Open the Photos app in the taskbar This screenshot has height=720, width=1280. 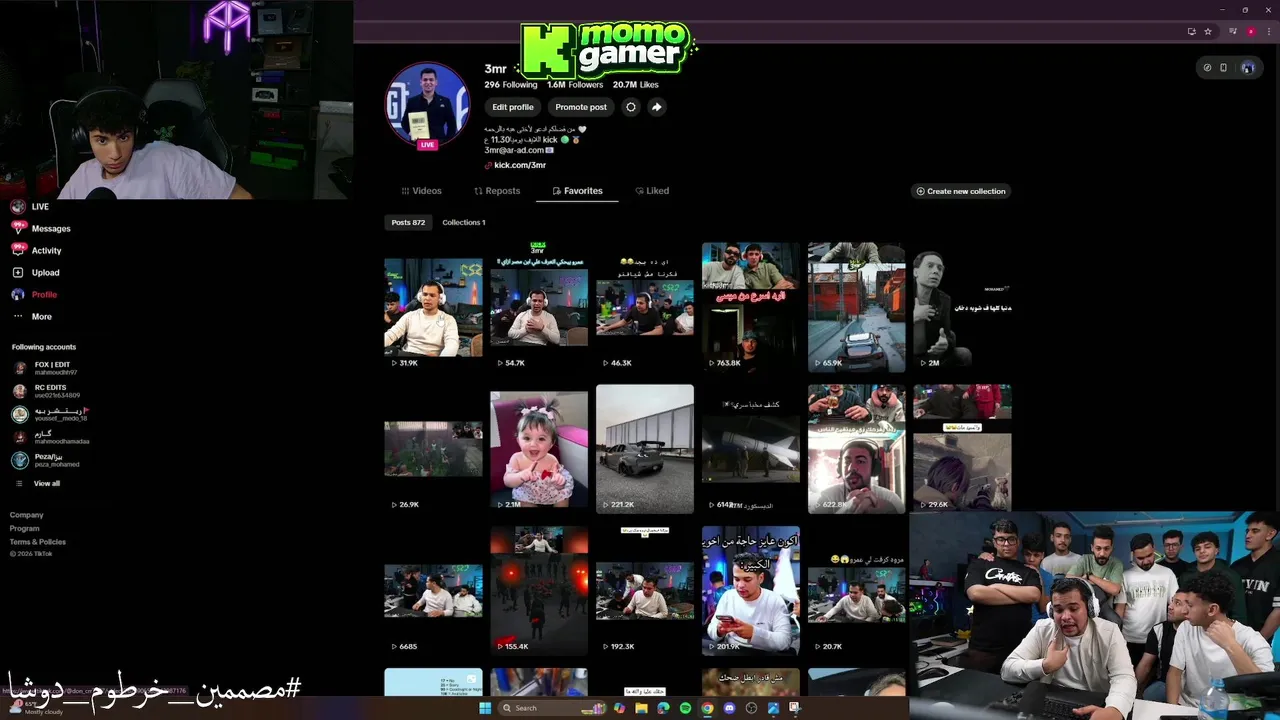point(773,708)
